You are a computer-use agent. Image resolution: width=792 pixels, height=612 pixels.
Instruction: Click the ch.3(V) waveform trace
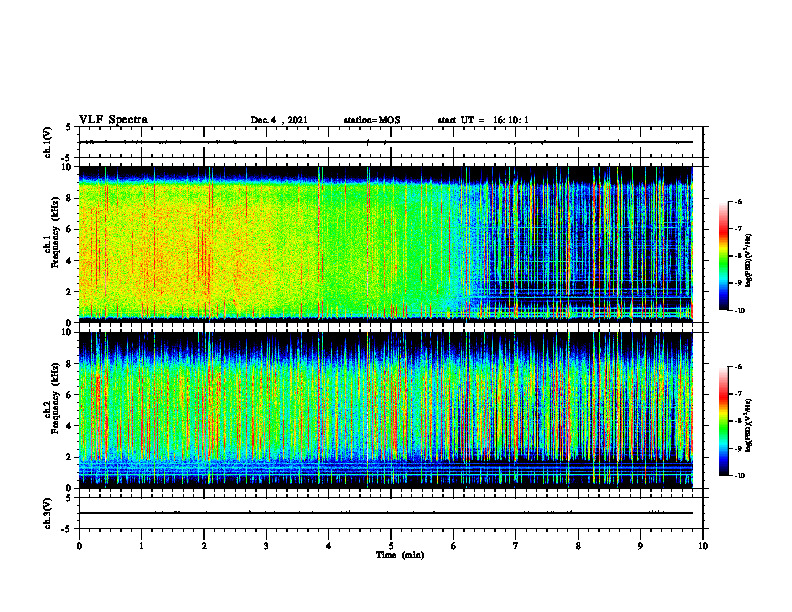click(385, 513)
